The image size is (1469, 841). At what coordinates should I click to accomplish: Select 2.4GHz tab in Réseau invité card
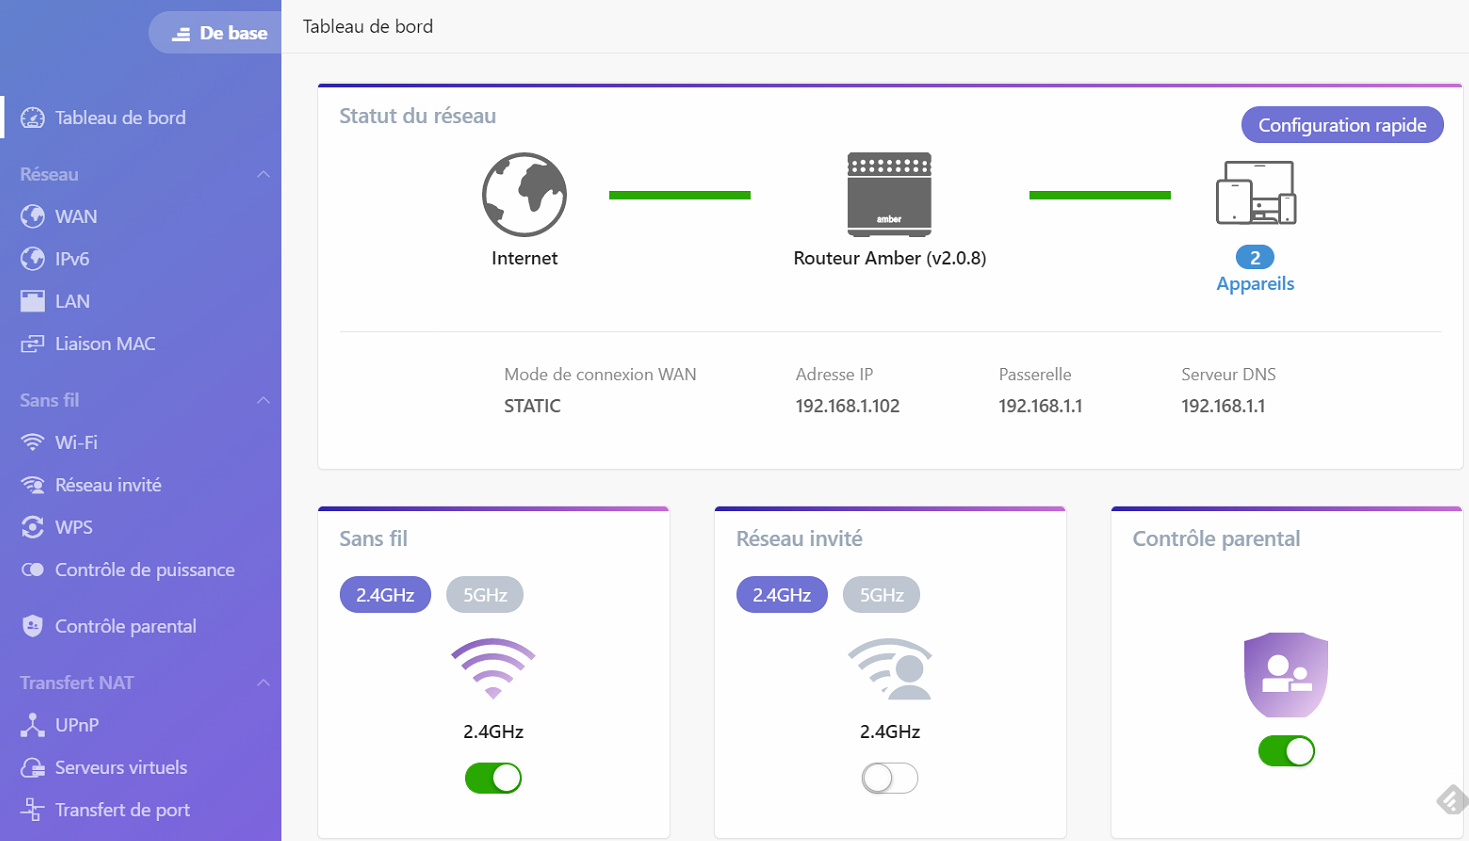[x=782, y=595]
